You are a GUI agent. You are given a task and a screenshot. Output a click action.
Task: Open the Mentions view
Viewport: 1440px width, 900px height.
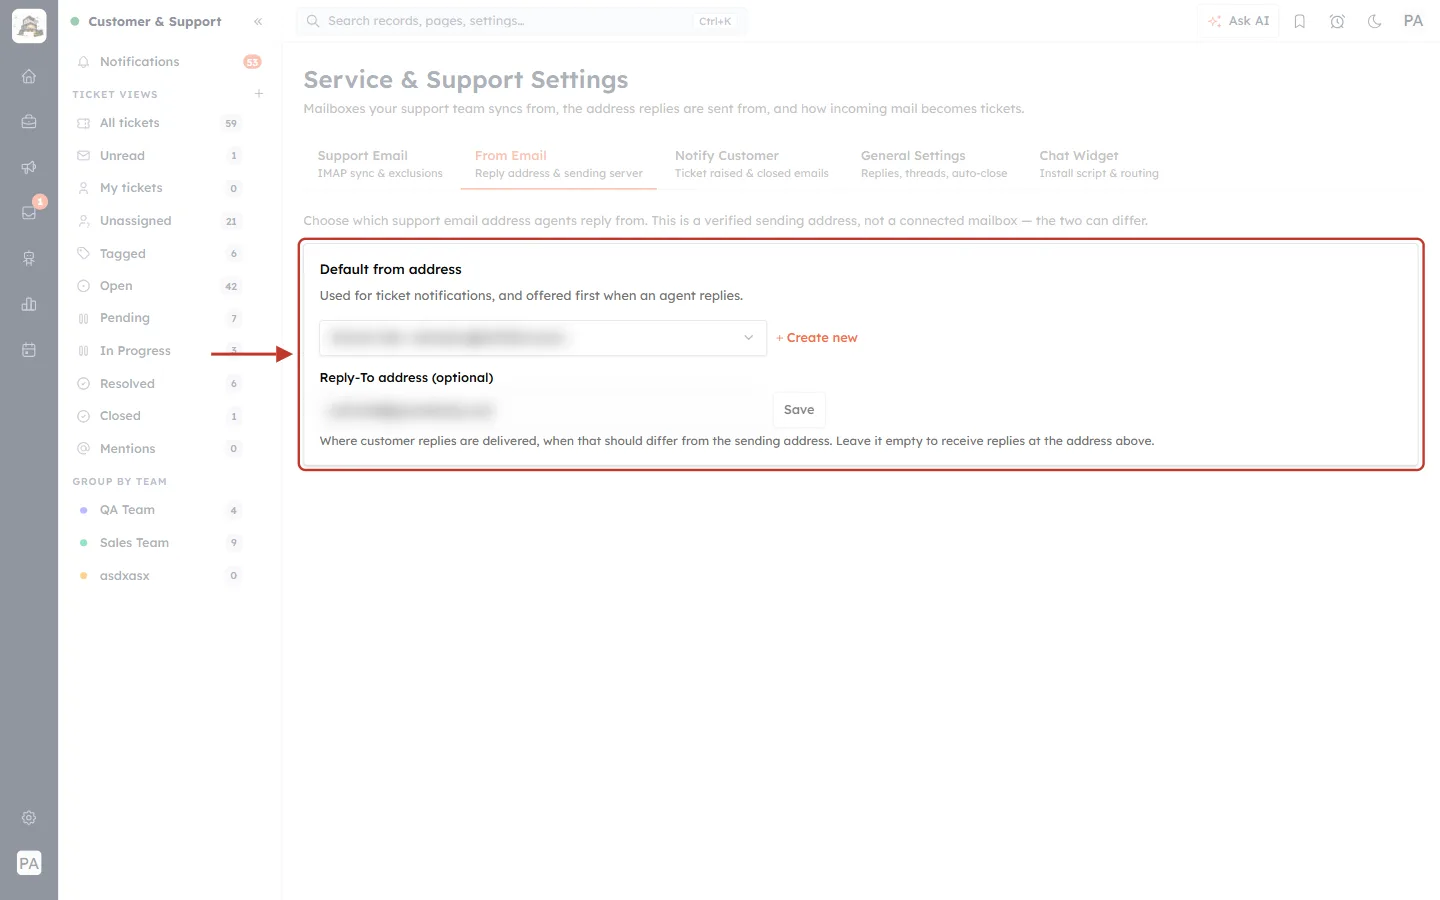158,449
